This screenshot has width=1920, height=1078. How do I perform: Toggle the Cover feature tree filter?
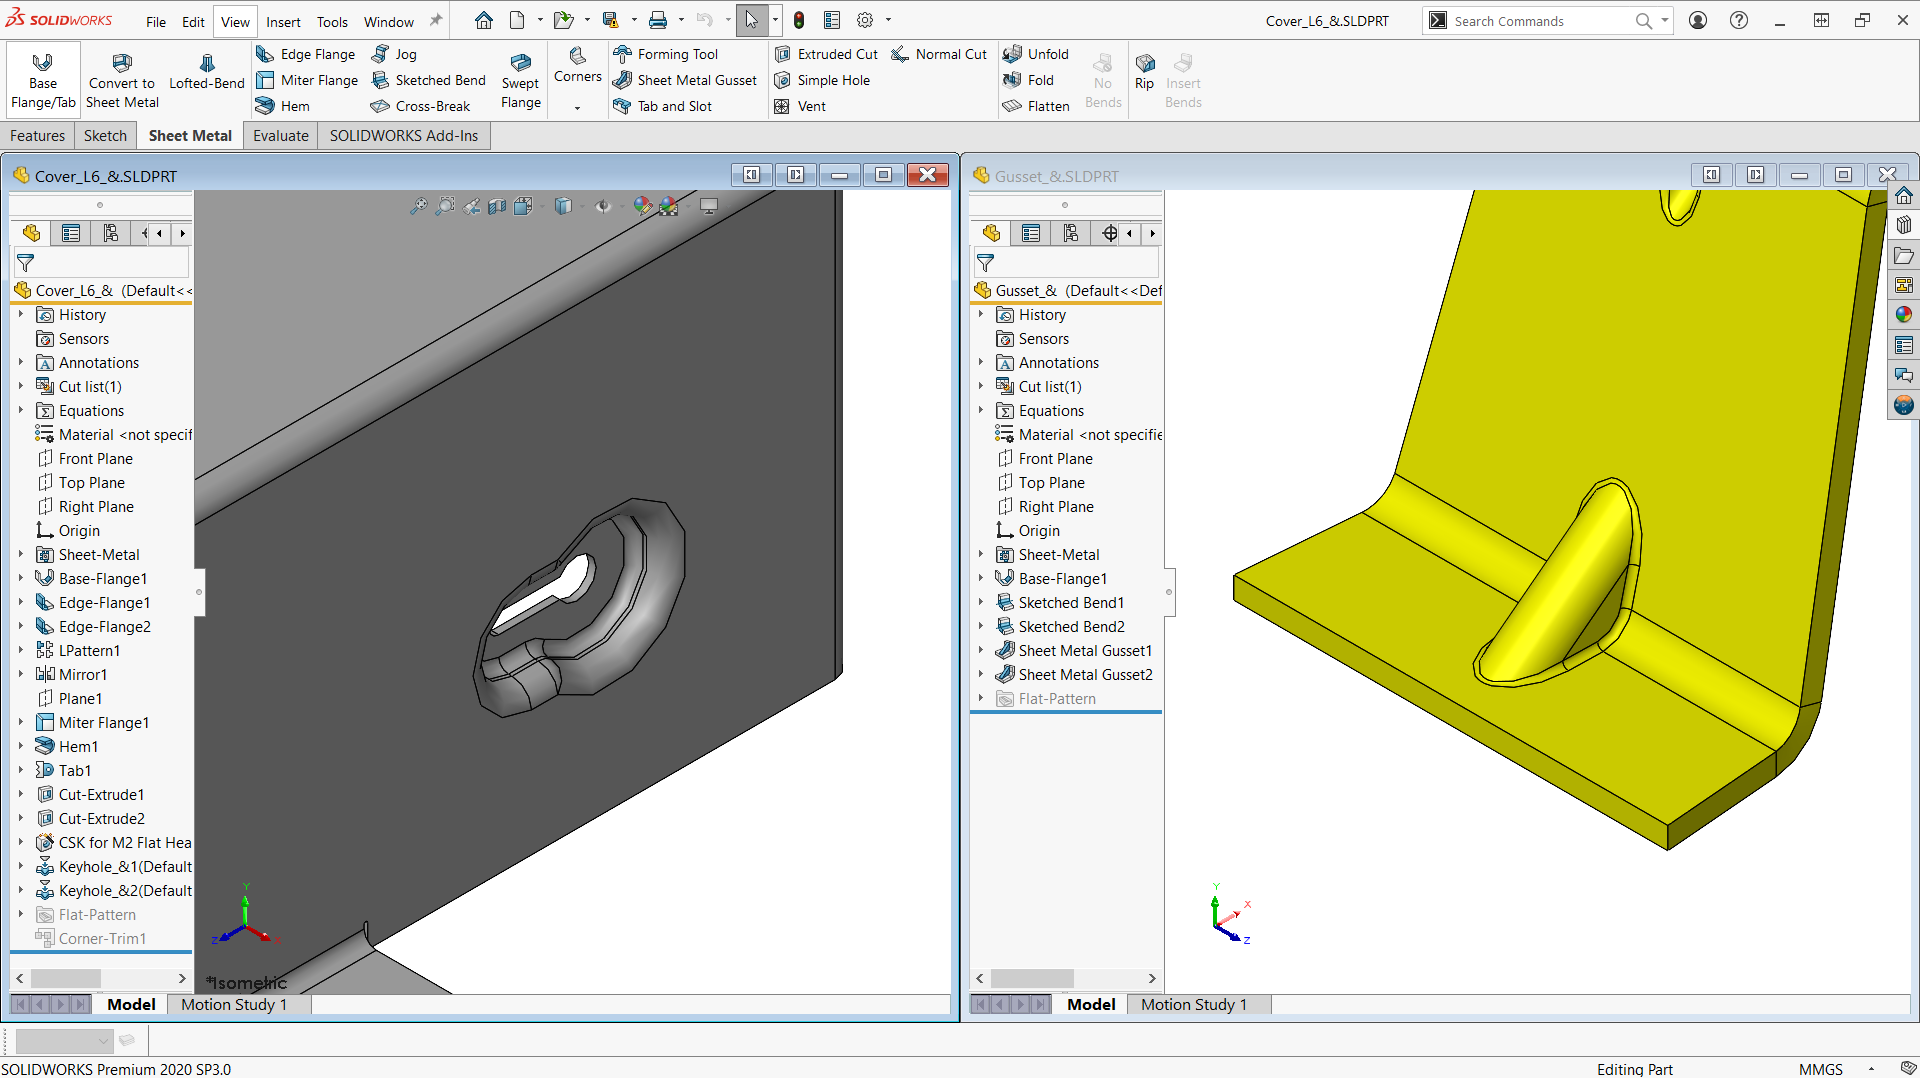point(26,263)
